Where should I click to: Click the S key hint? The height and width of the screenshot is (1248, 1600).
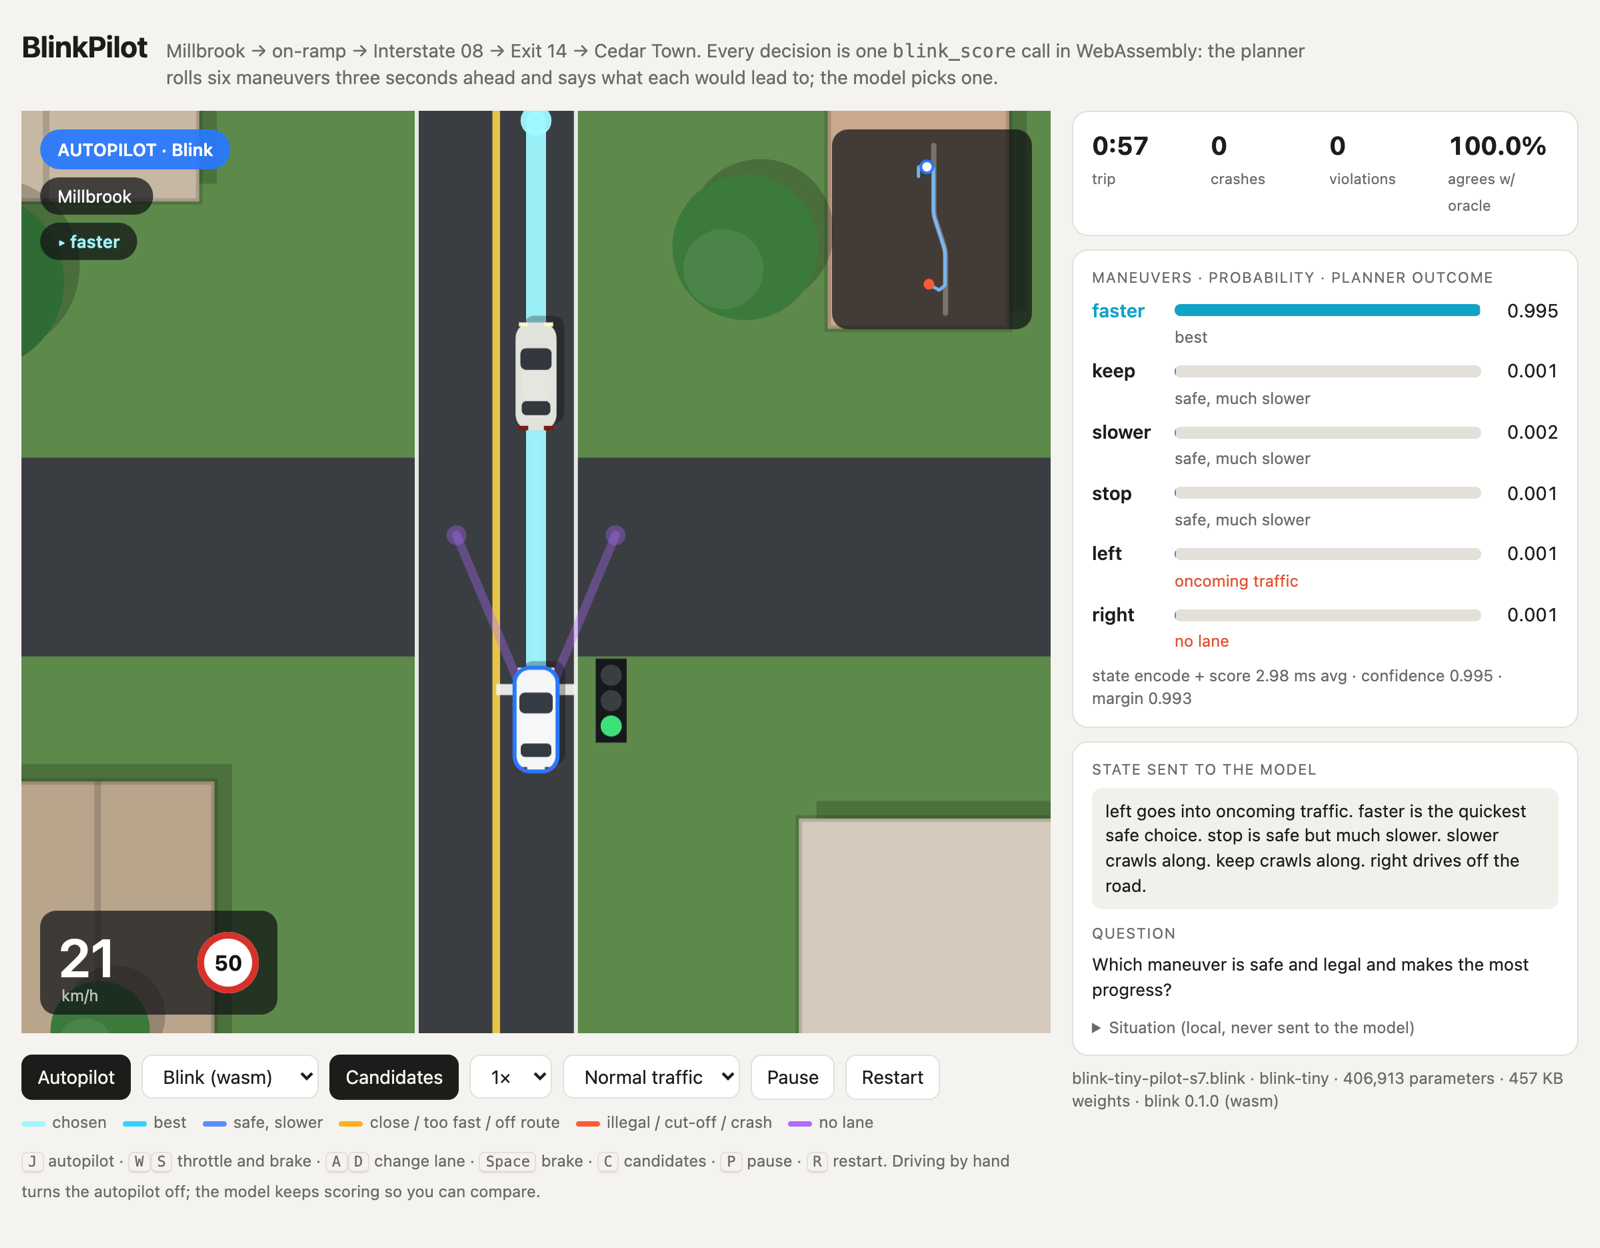tap(161, 1161)
